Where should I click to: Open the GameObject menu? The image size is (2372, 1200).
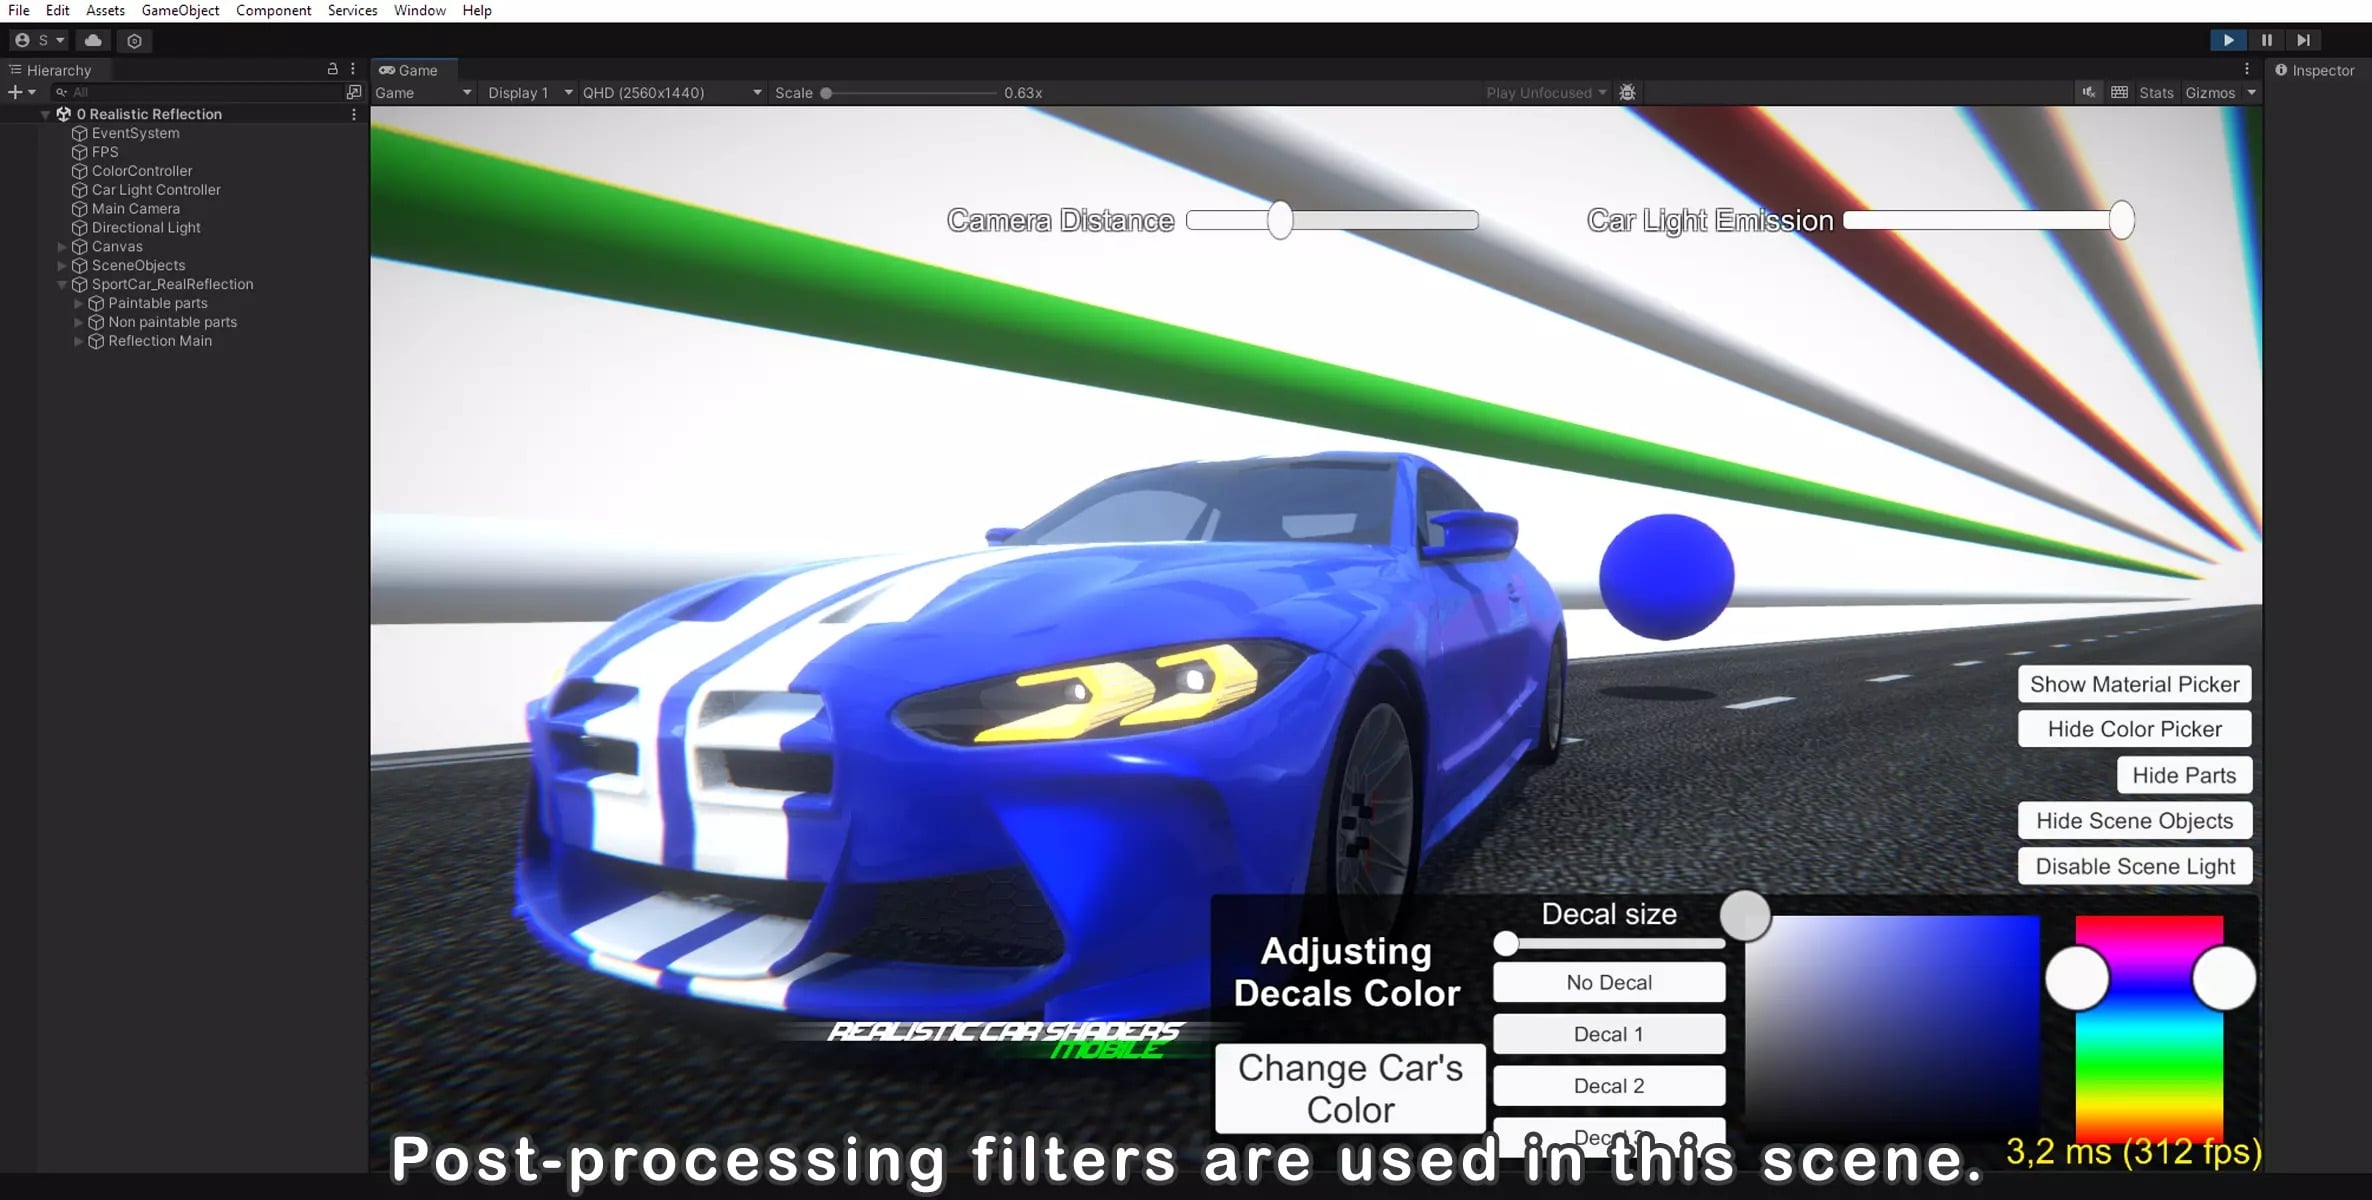pyautogui.click(x=180, y=10)
